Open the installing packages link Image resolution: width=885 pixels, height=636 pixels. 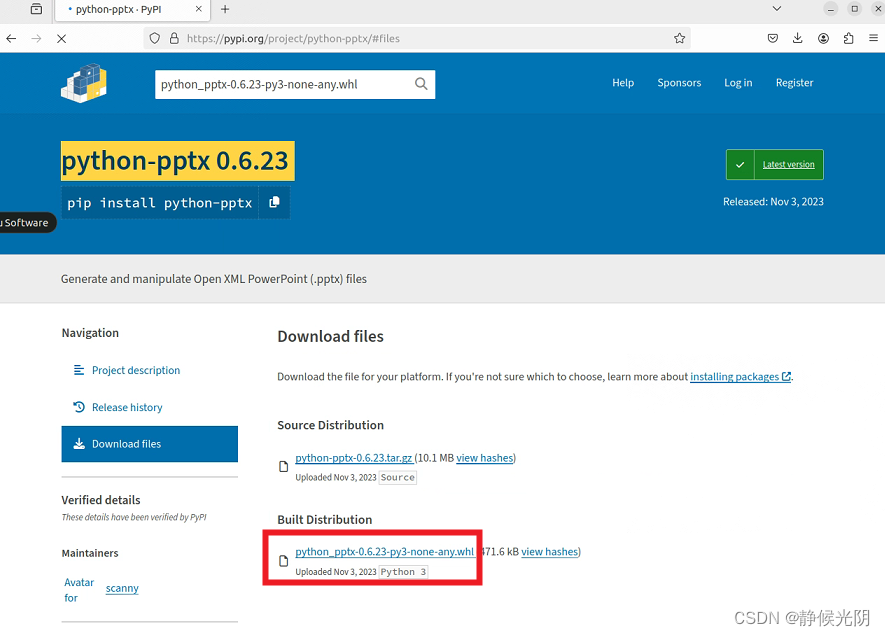[741, 376]
